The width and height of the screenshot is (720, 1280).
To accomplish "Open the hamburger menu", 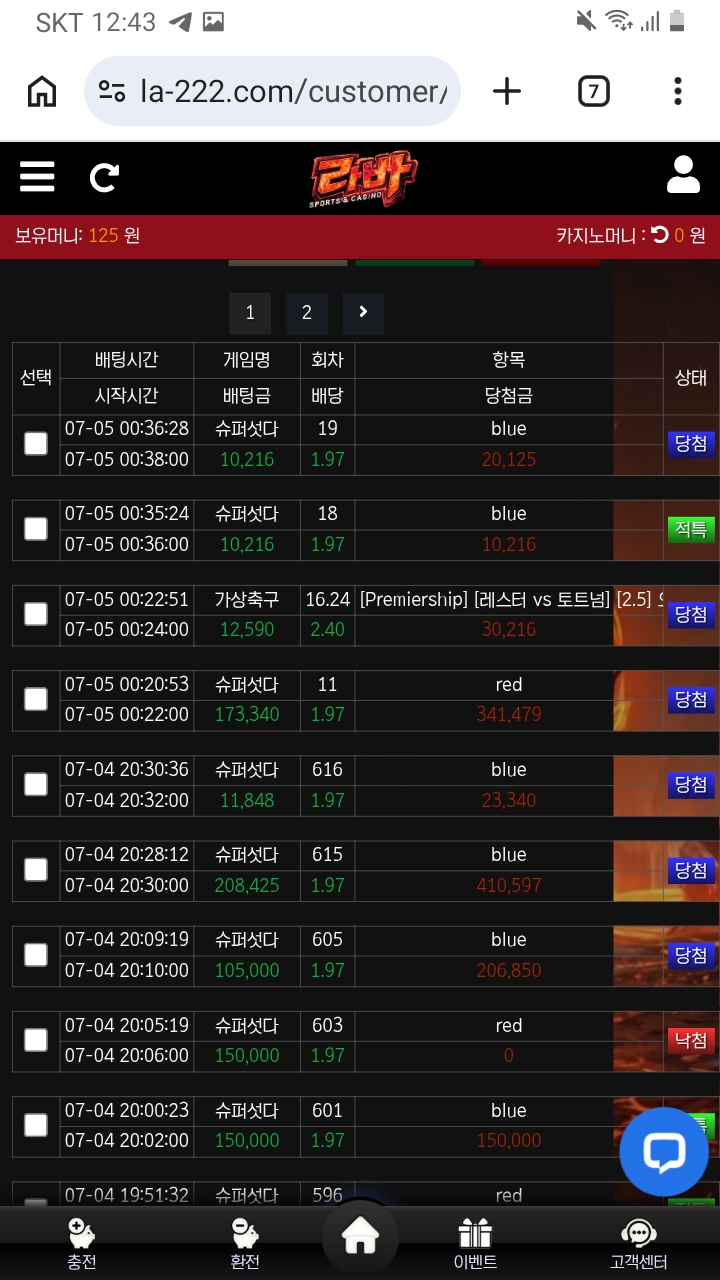I will pyautogui.click(x=37, y=178).
